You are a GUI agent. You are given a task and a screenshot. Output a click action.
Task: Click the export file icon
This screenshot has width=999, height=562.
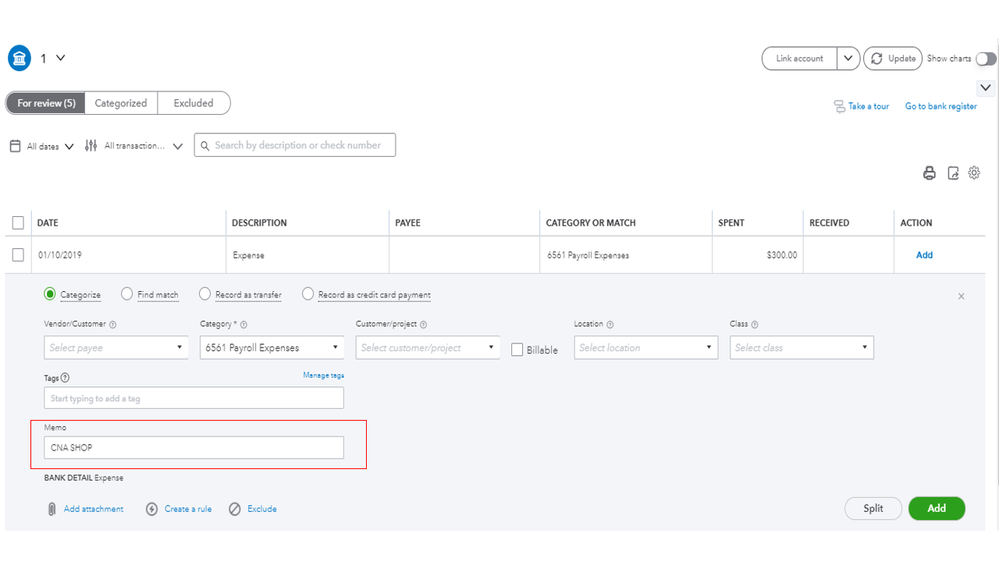(x=953, y=173)
